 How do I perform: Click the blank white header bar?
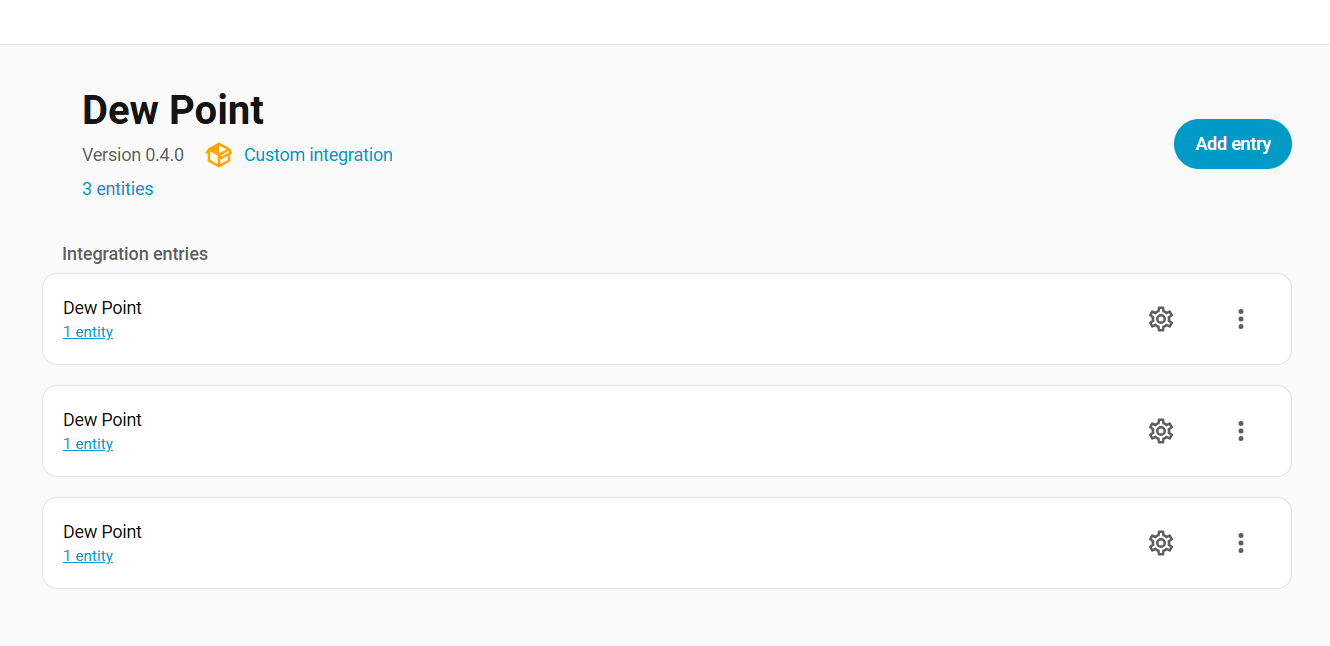pyautogui.click(x=665, y=22)
